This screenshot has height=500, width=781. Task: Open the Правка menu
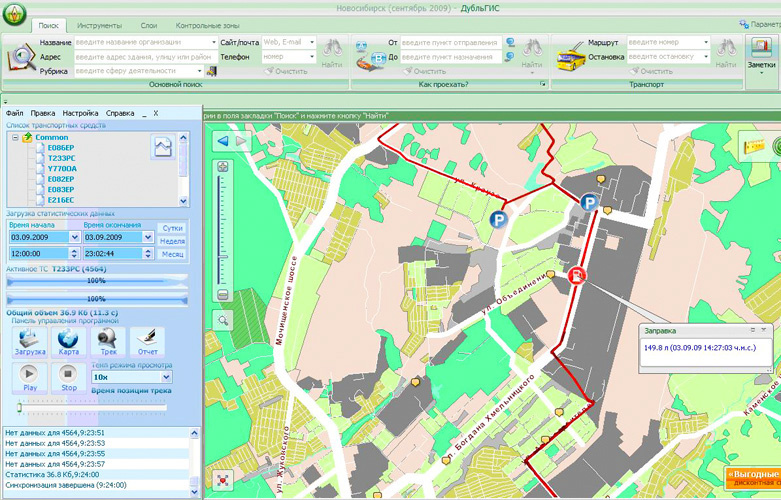click(43, 113)
